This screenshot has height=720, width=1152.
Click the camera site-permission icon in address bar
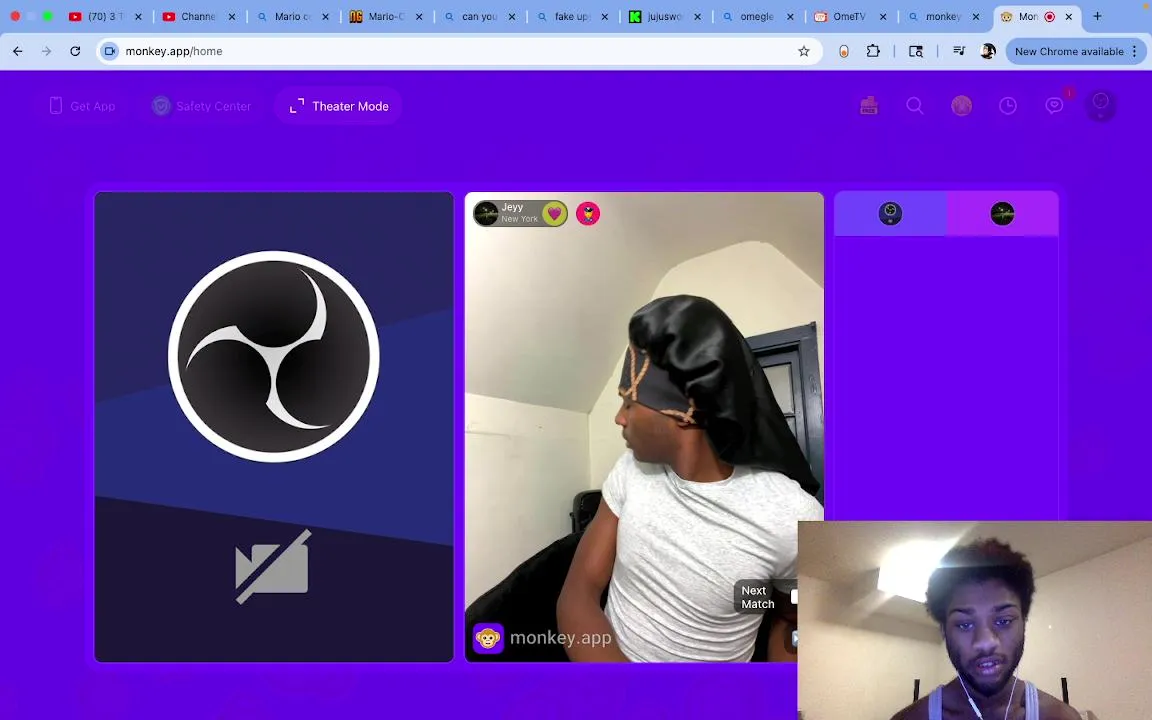109,51
